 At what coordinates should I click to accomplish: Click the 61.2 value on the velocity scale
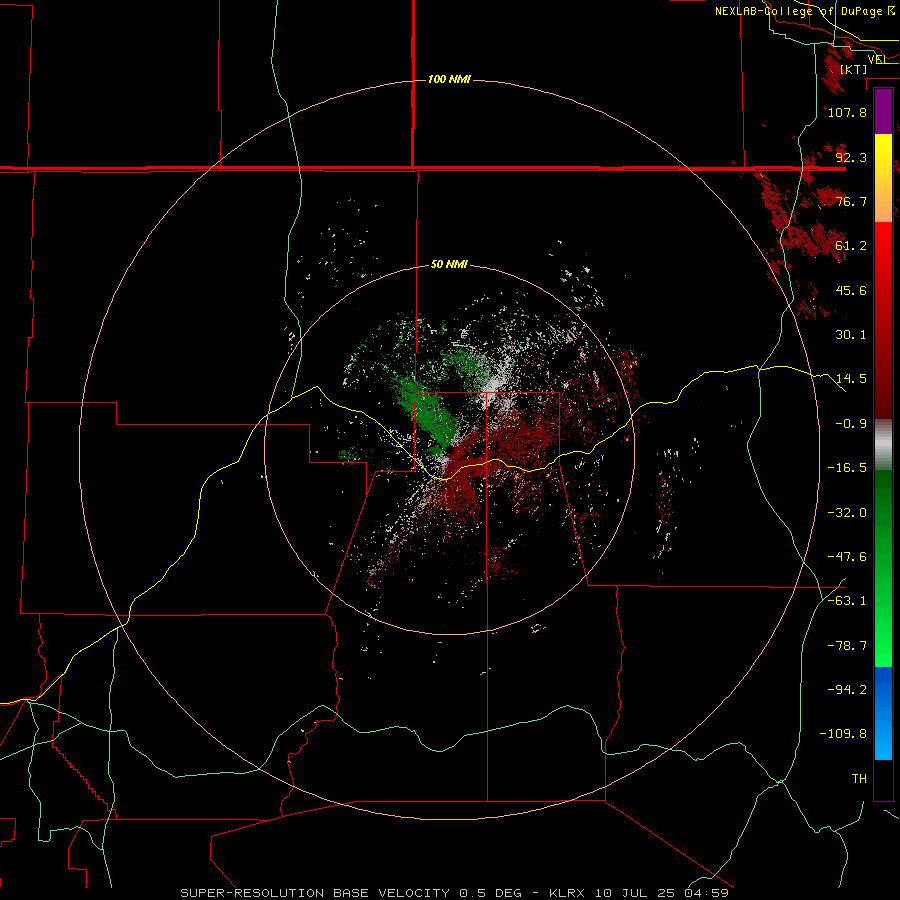pos(851,246)
